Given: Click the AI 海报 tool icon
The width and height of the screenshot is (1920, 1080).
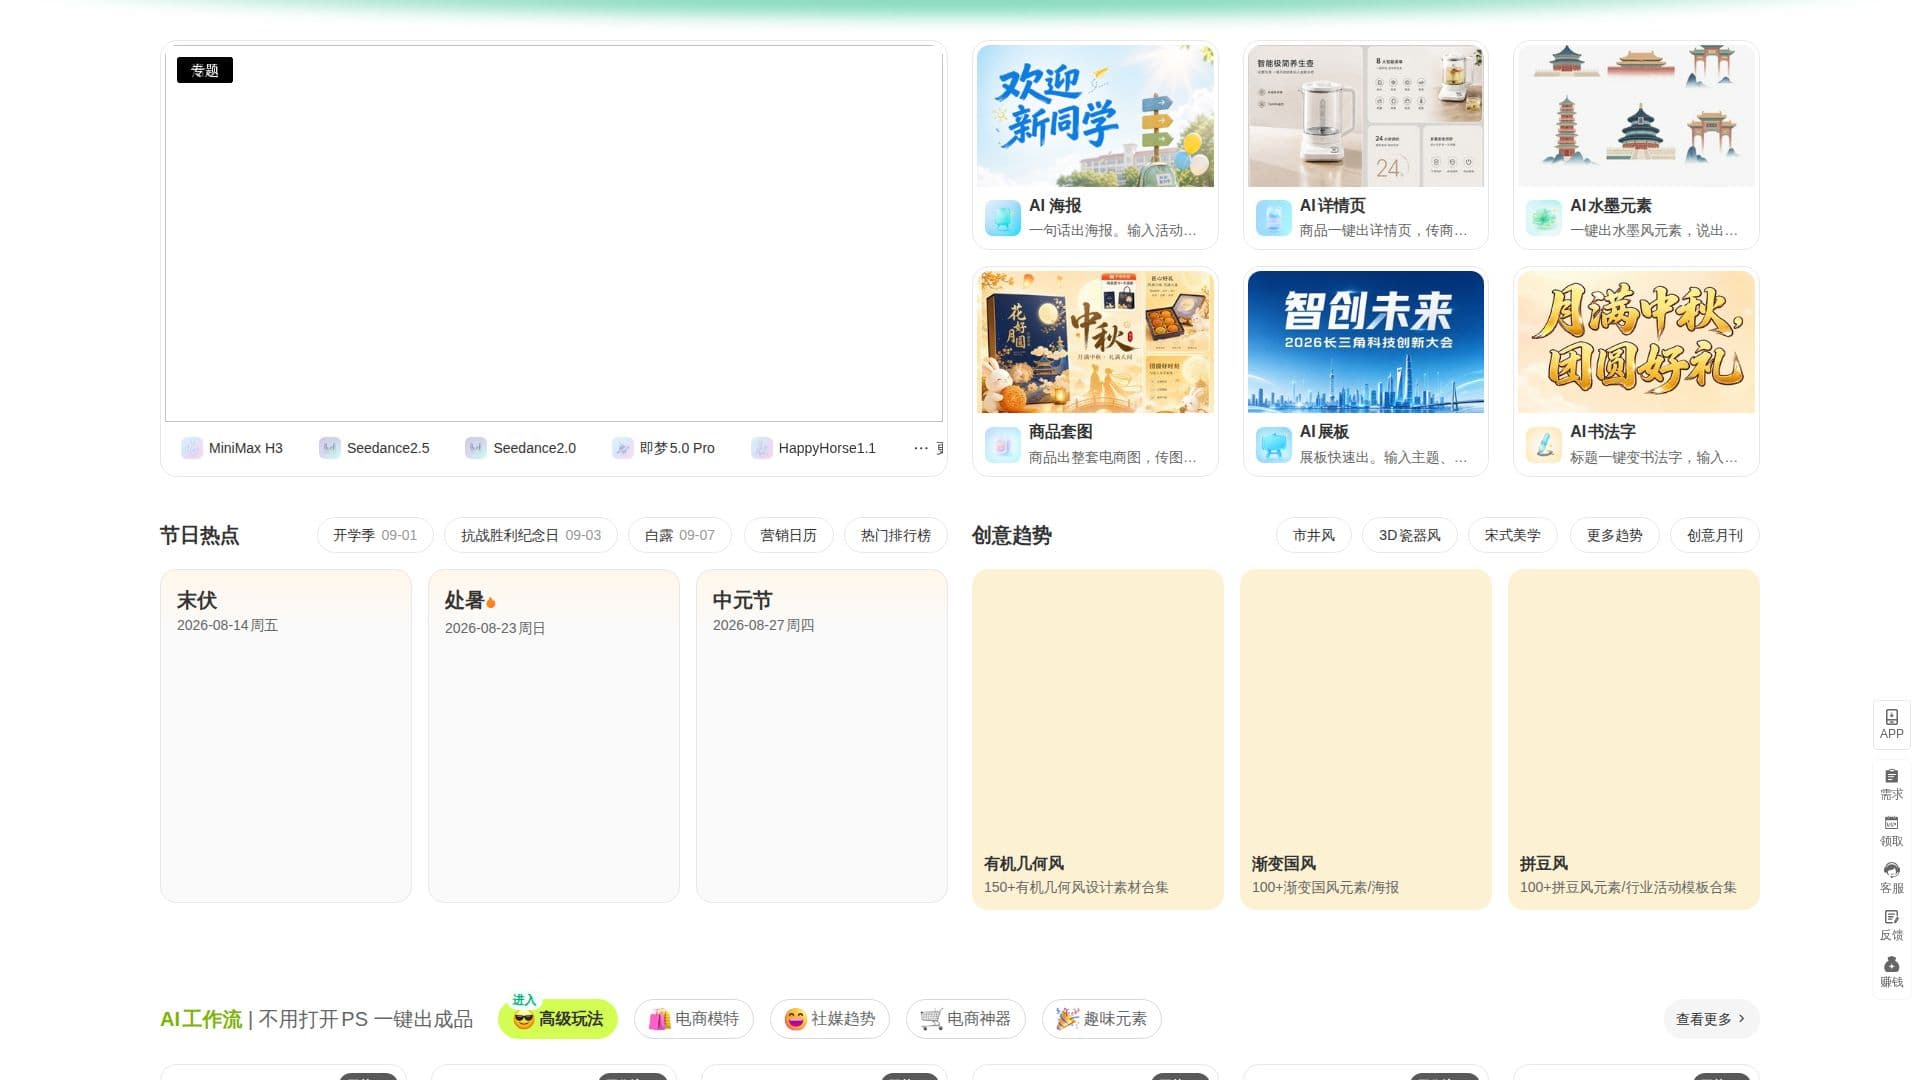Looking at the screenshot, I should [1002, 218].
